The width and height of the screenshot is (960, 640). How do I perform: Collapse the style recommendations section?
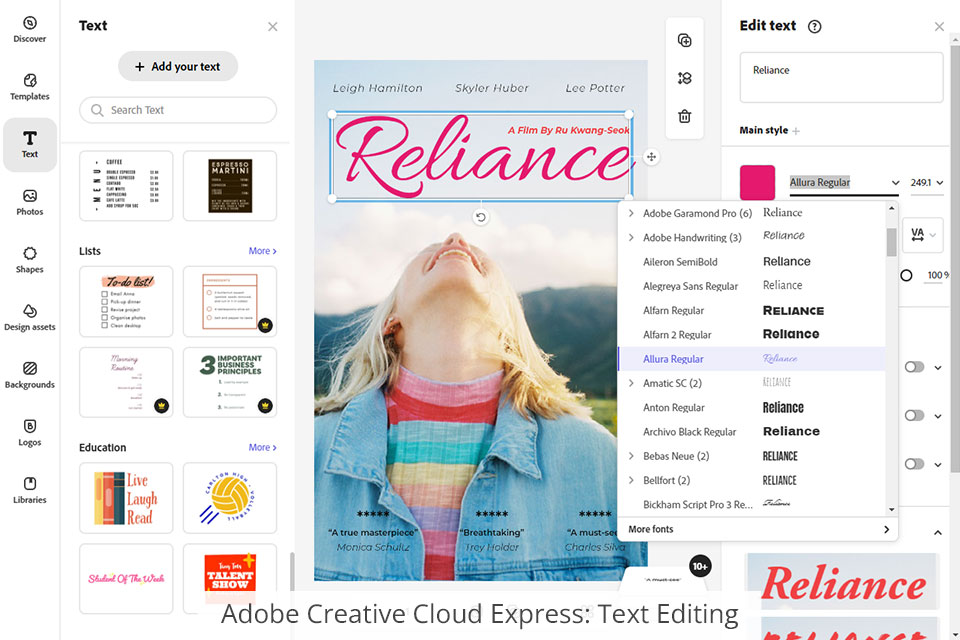937,533
